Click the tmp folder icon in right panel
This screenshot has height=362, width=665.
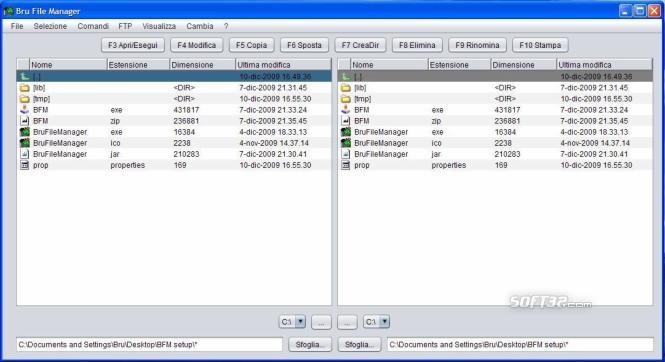346,99
